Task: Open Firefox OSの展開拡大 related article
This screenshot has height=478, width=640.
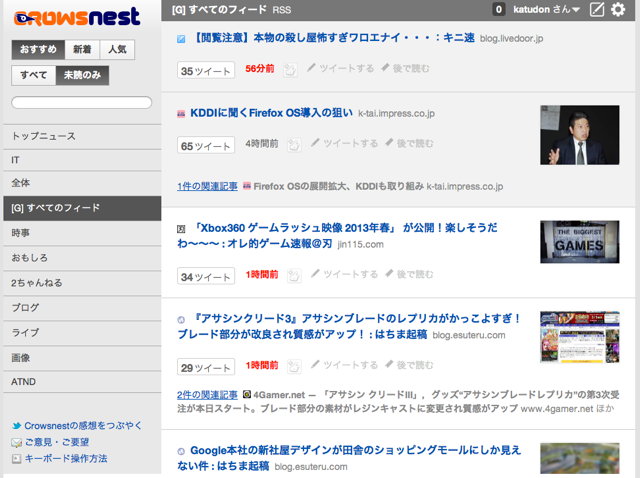Action: [x=339, y=187]
